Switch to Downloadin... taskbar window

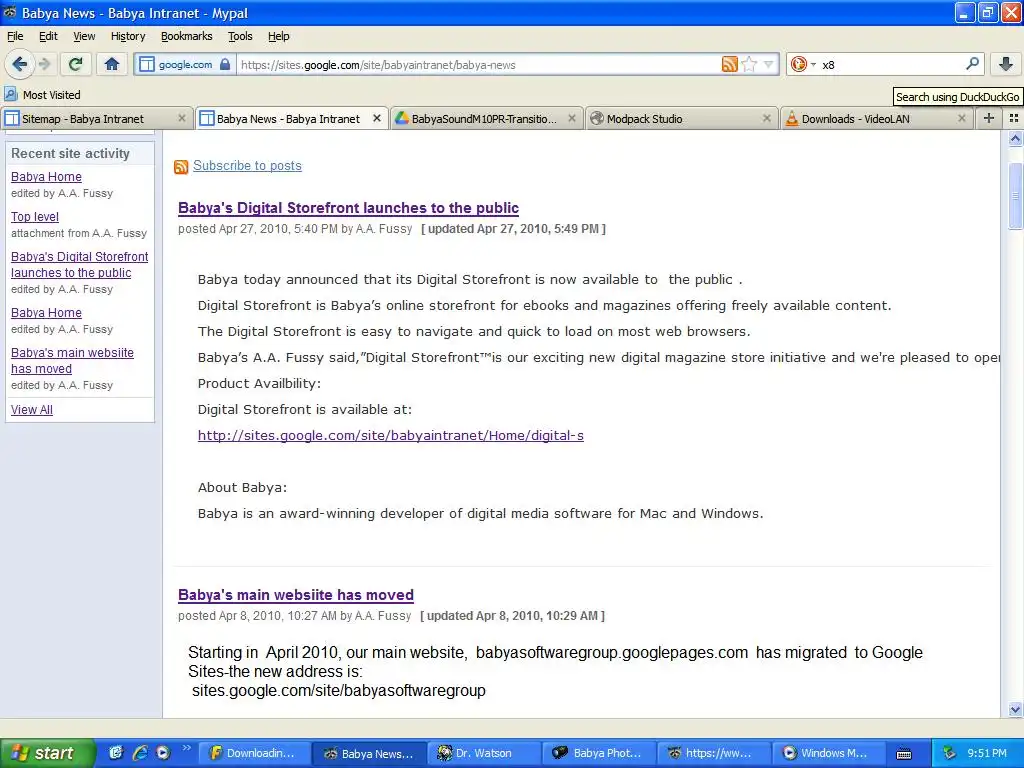pos(253,753)
